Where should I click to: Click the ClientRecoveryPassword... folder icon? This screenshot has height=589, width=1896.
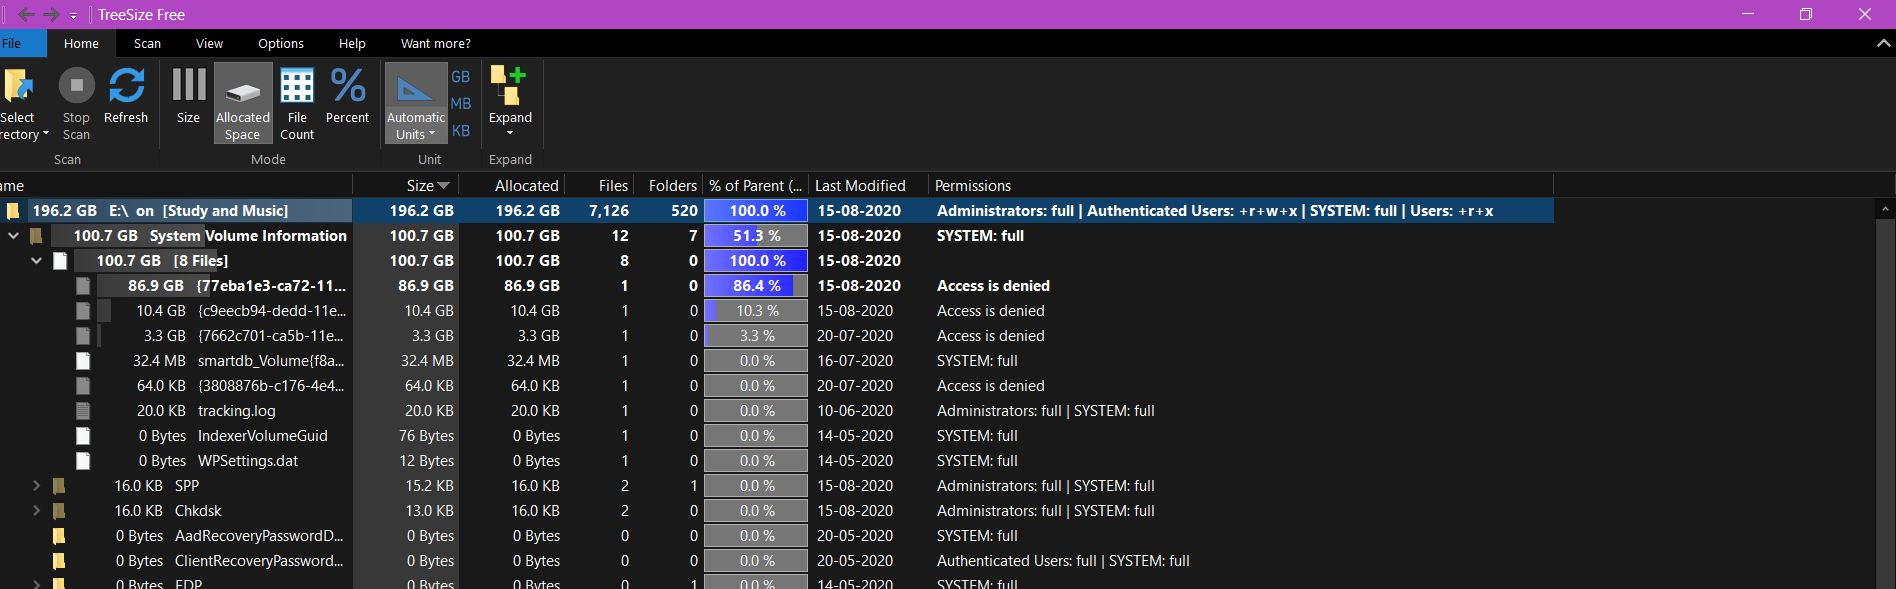(59, 561)
